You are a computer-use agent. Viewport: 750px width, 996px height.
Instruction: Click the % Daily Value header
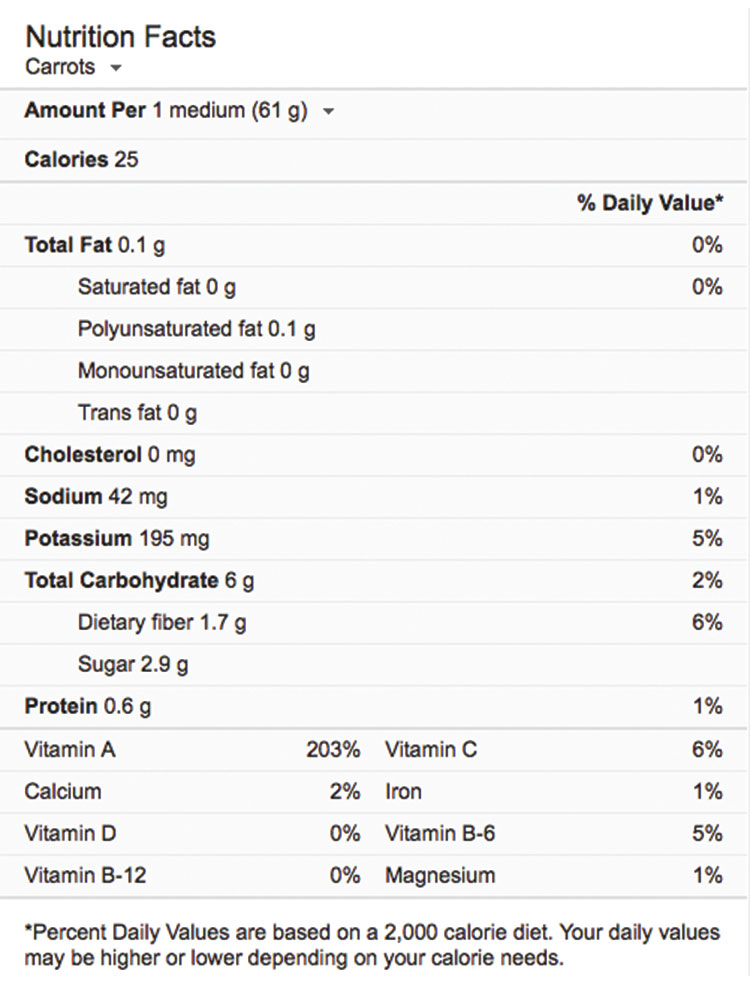[649, 203]
